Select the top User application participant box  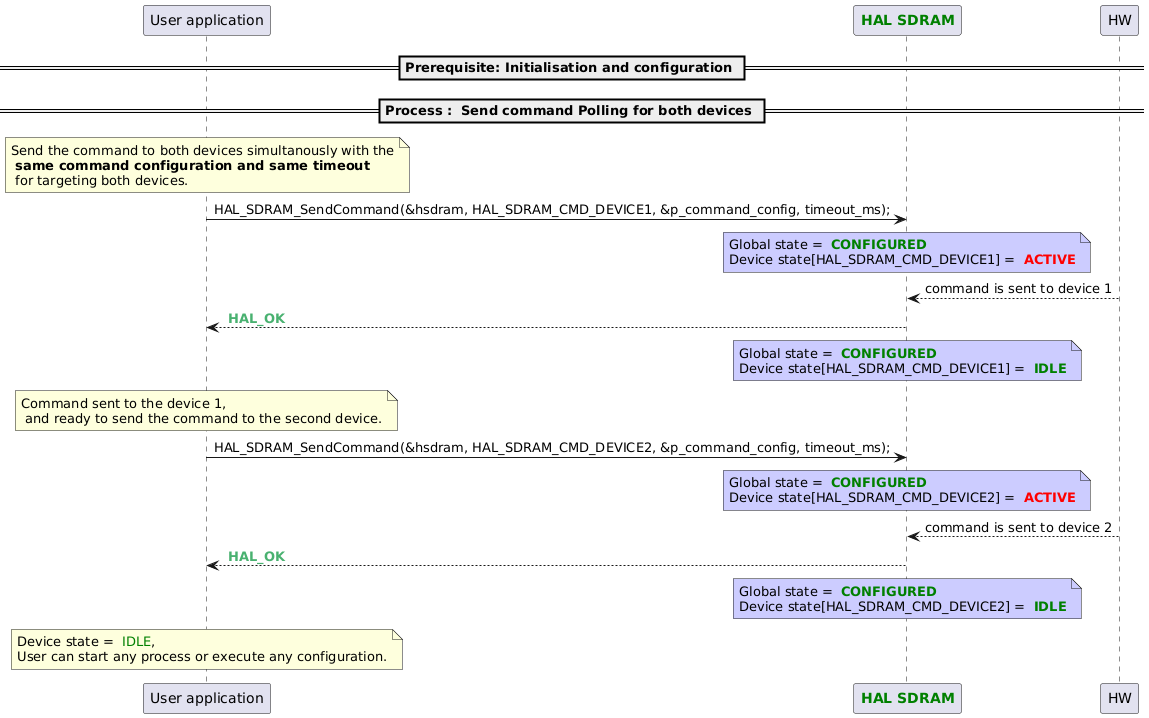[x=207, y=21]
